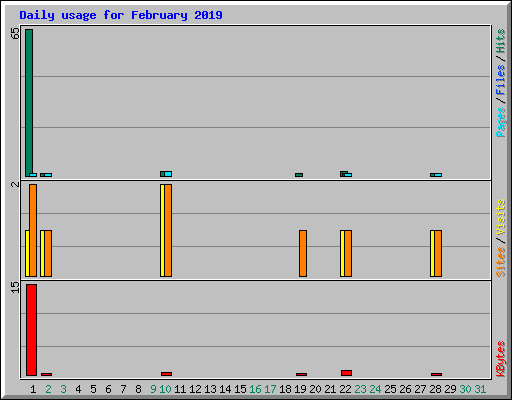Click day label "19" on x-axis
512x400 pixels.
(x=300, y=389)
